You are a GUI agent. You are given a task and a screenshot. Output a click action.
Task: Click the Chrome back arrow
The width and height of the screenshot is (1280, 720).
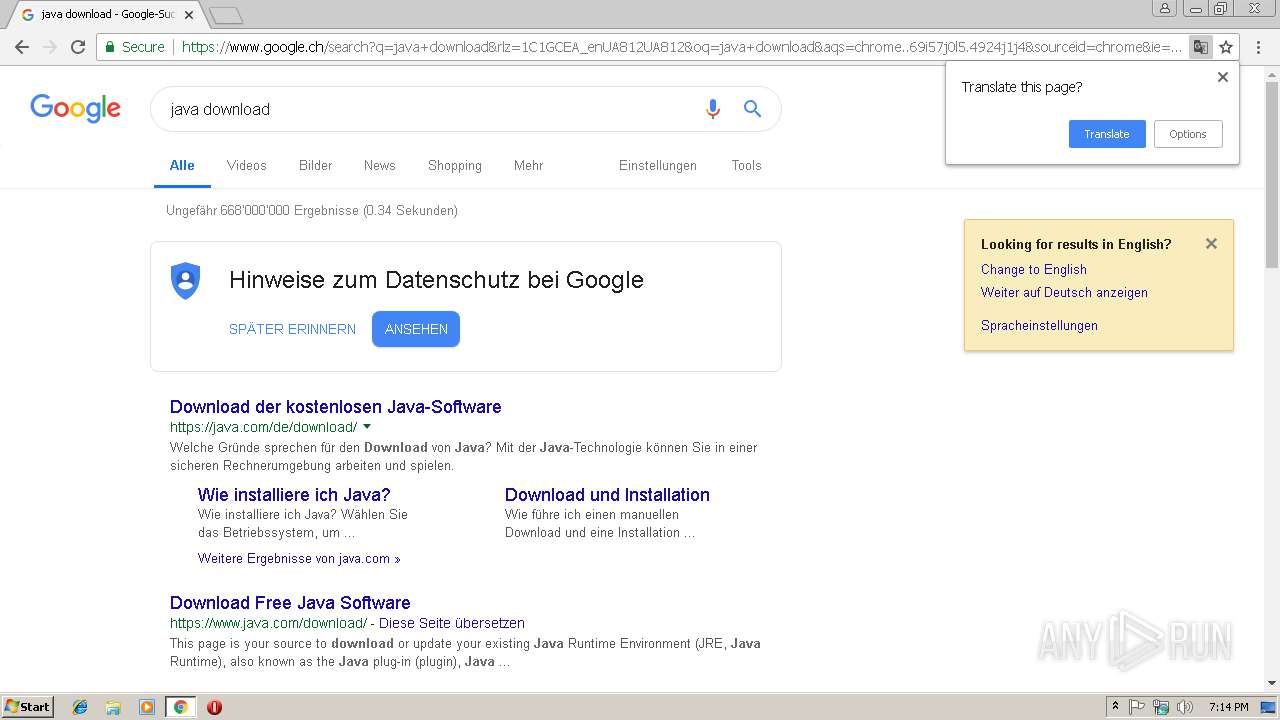coord(22,47)
